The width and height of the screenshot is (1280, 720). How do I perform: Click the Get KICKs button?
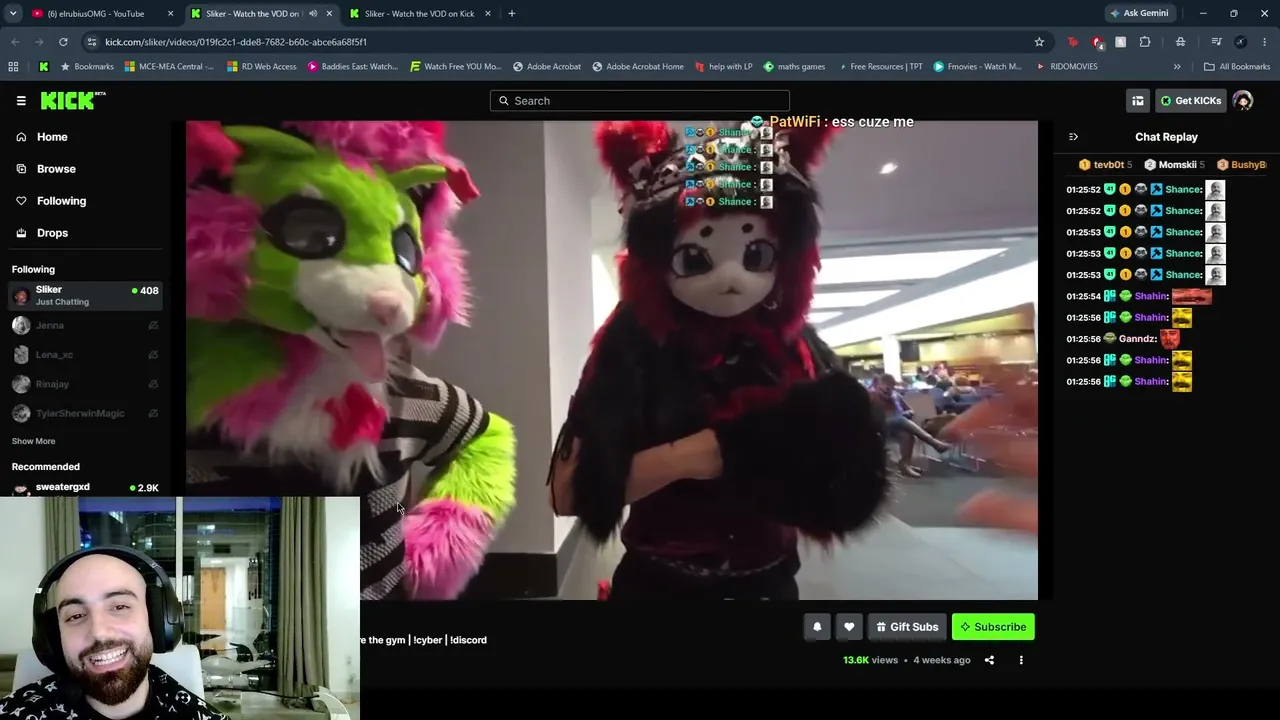[1190, 101]
